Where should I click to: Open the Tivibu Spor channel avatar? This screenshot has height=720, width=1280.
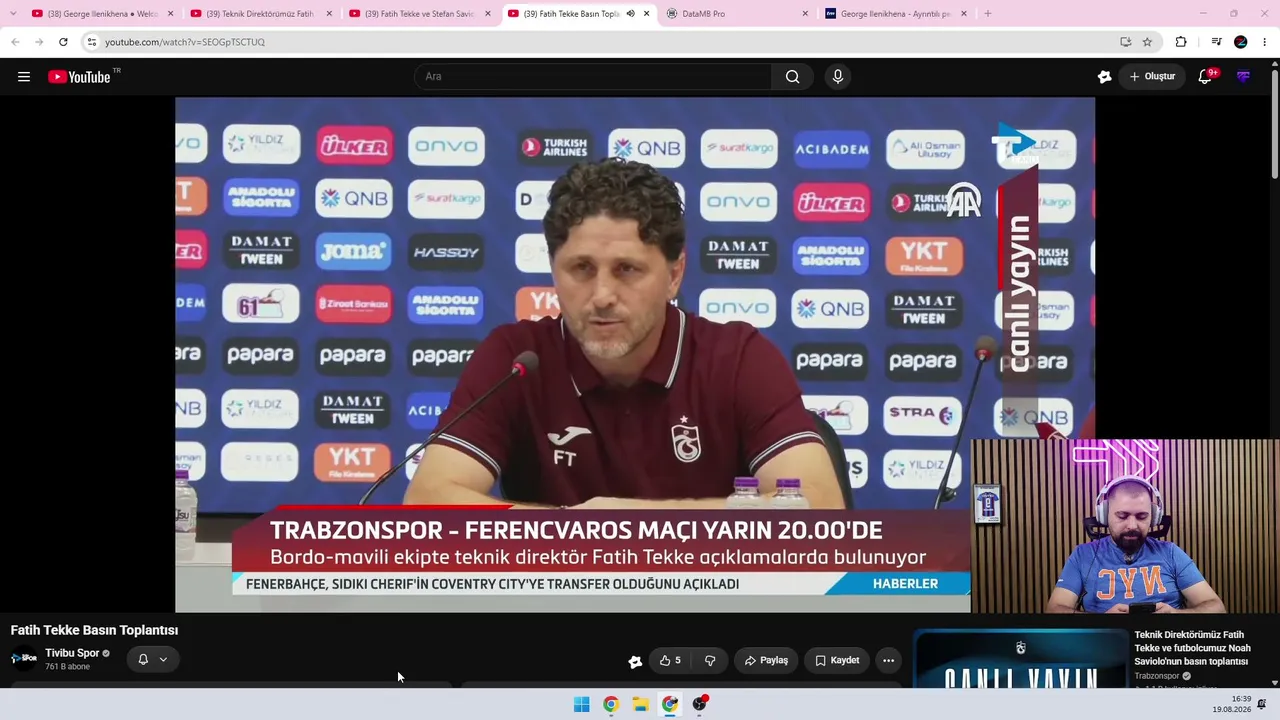[24, 658]
